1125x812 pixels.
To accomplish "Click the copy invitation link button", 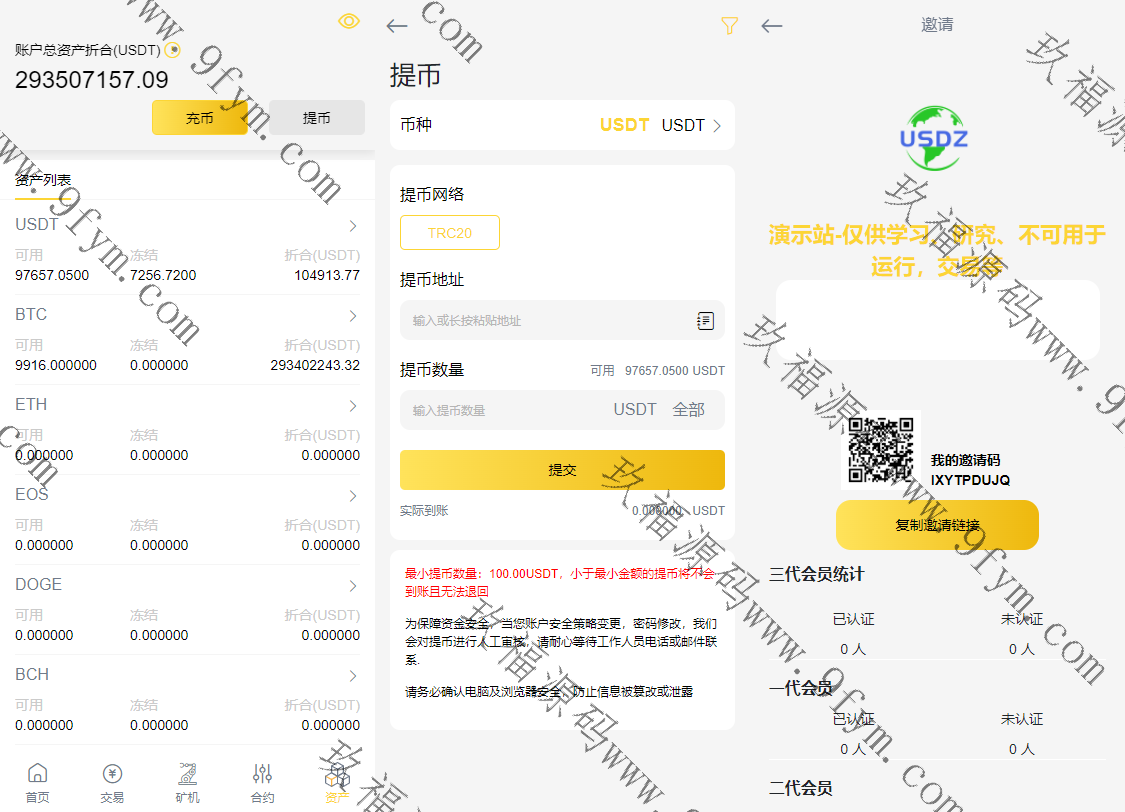I will [937, 525].
